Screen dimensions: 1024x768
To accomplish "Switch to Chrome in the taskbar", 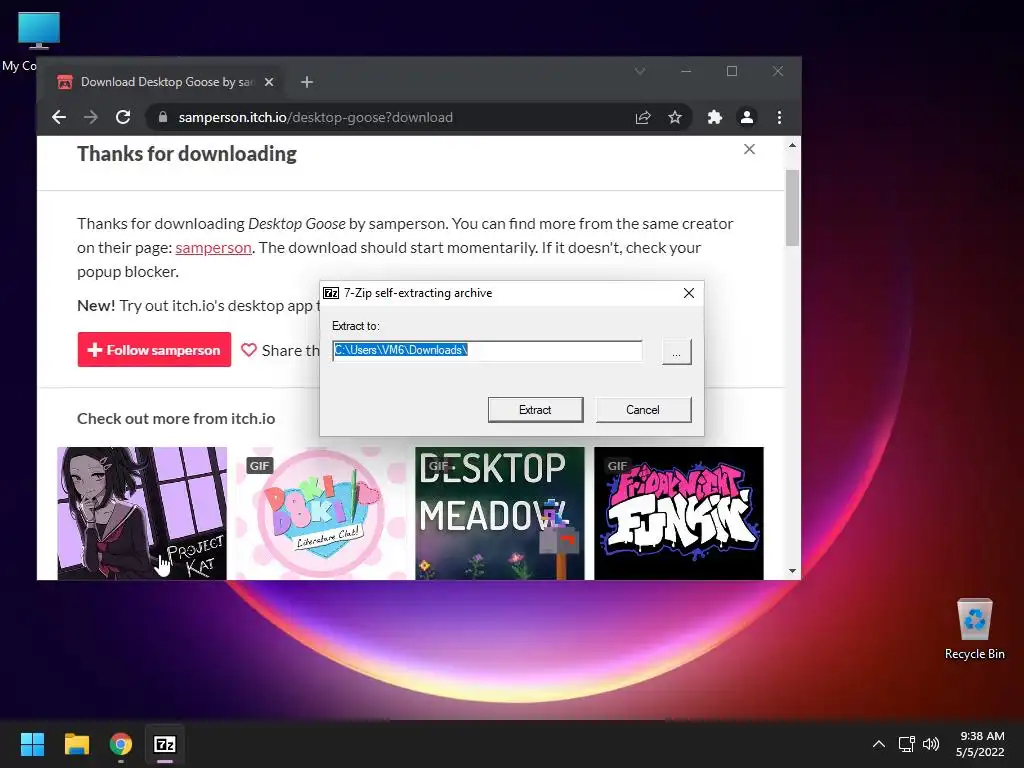I will tap(121, 744).
